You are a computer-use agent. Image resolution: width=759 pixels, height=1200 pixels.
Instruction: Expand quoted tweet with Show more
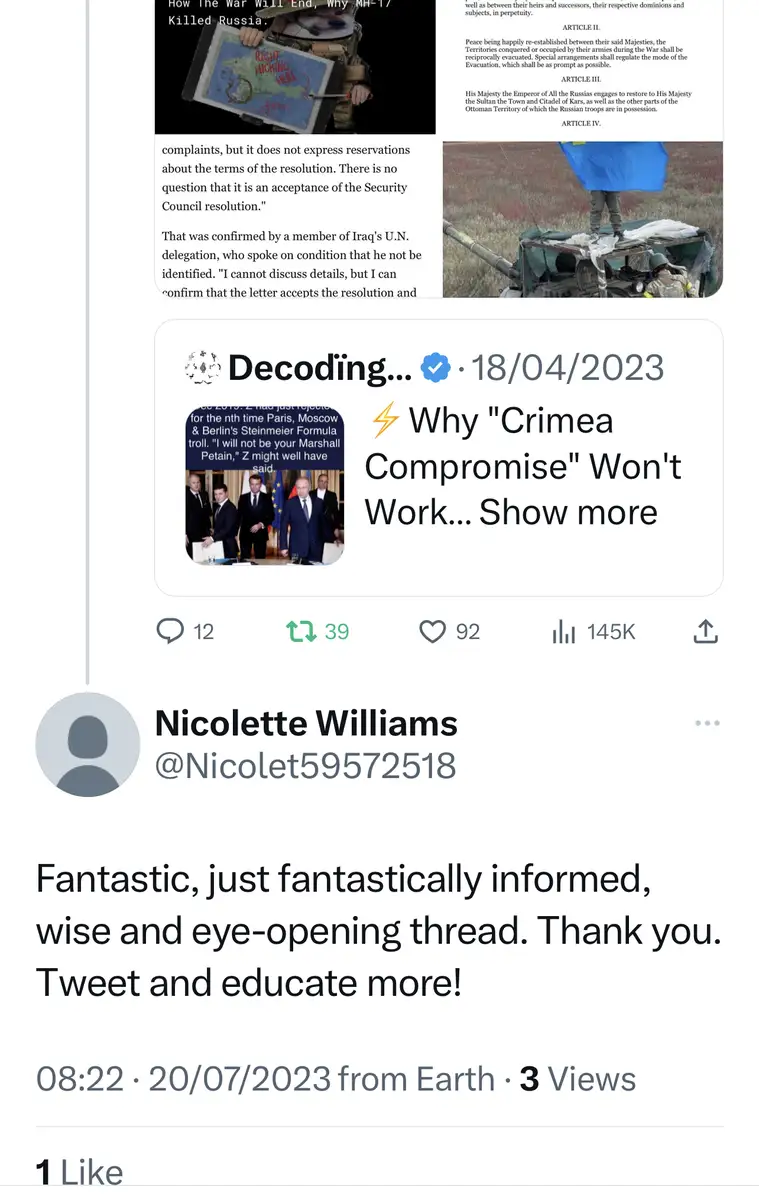tap(569, 512)
